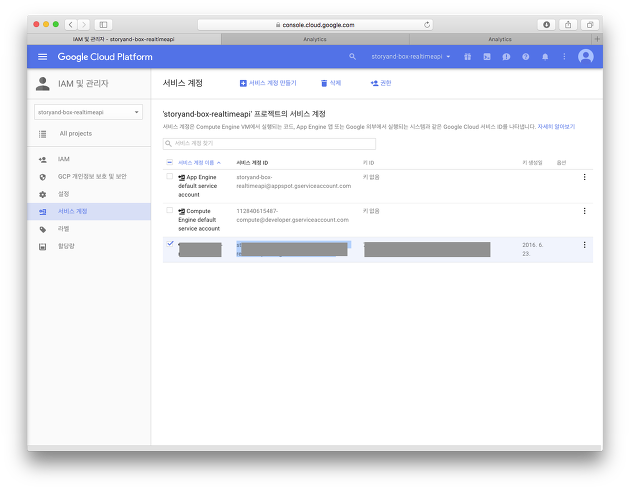Screen dimensions: 630x490
Task: Switch to IAM 및 관리자 browser tab
Action: (x=124, y=39)
